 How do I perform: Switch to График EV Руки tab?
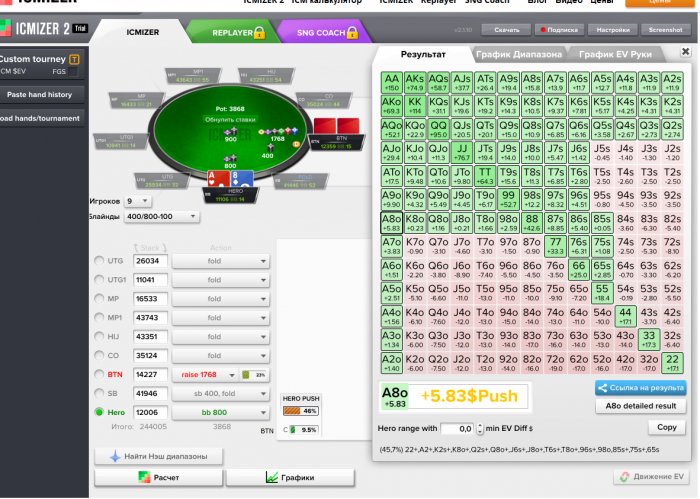point(615,54)
